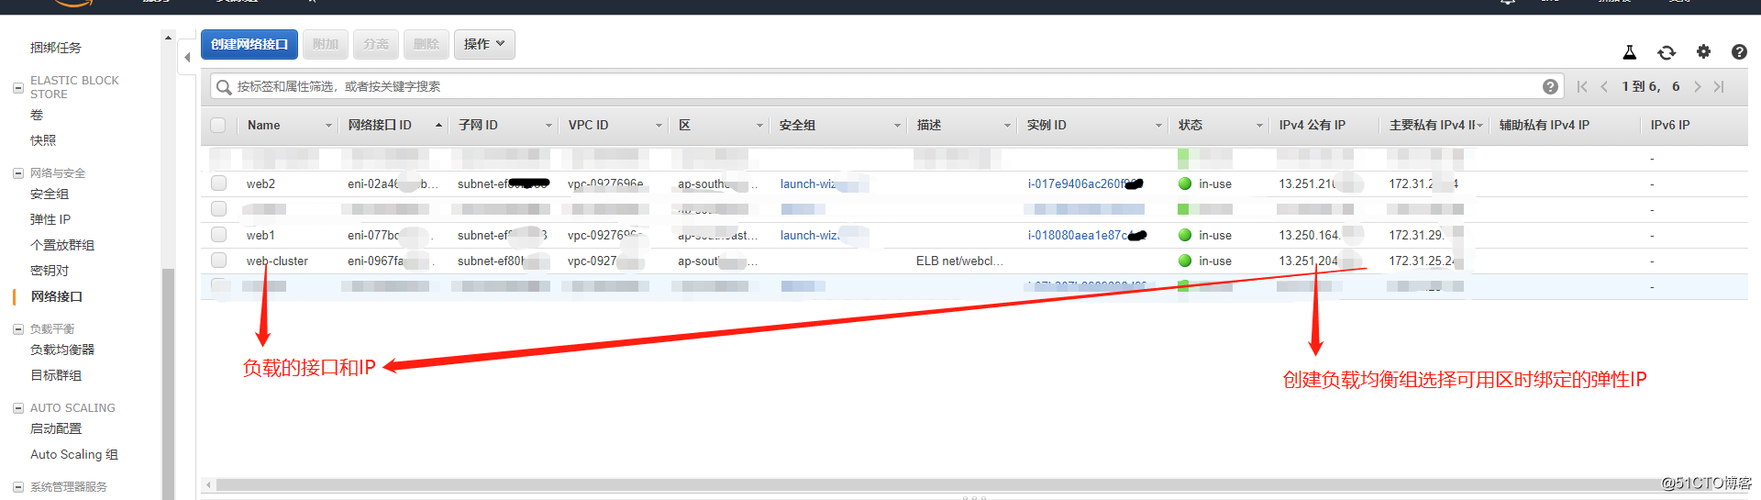Open 目标群组 in sidebar
This screenshot has width=1761, height=500.
tap(56, 376)
